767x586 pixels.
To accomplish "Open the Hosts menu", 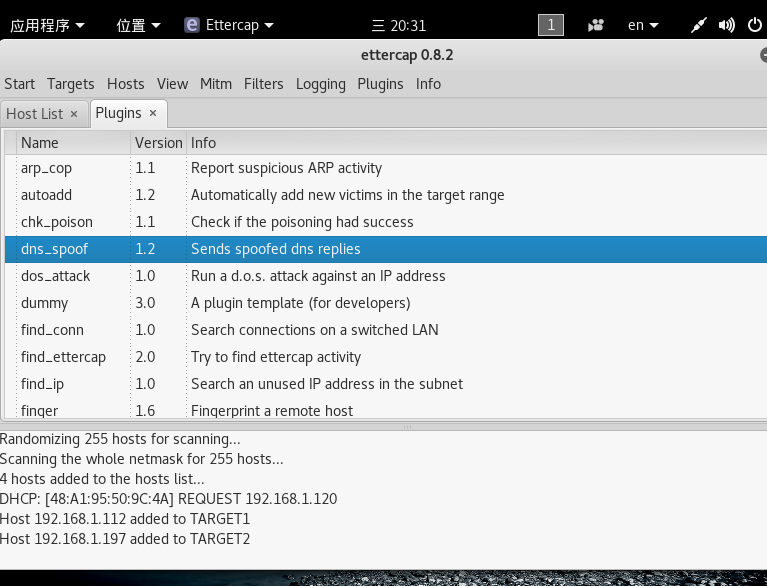I will click(x=126, y=84).
